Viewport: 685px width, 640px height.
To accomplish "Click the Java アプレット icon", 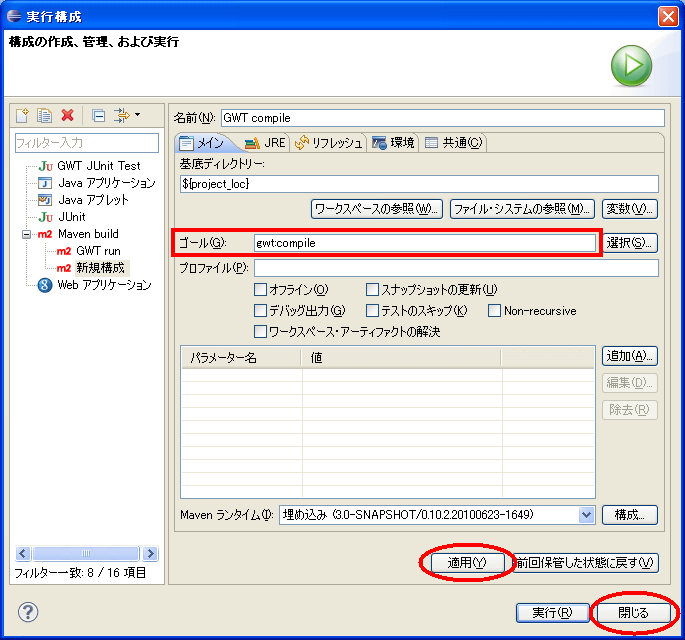I will tap(45, 200).
